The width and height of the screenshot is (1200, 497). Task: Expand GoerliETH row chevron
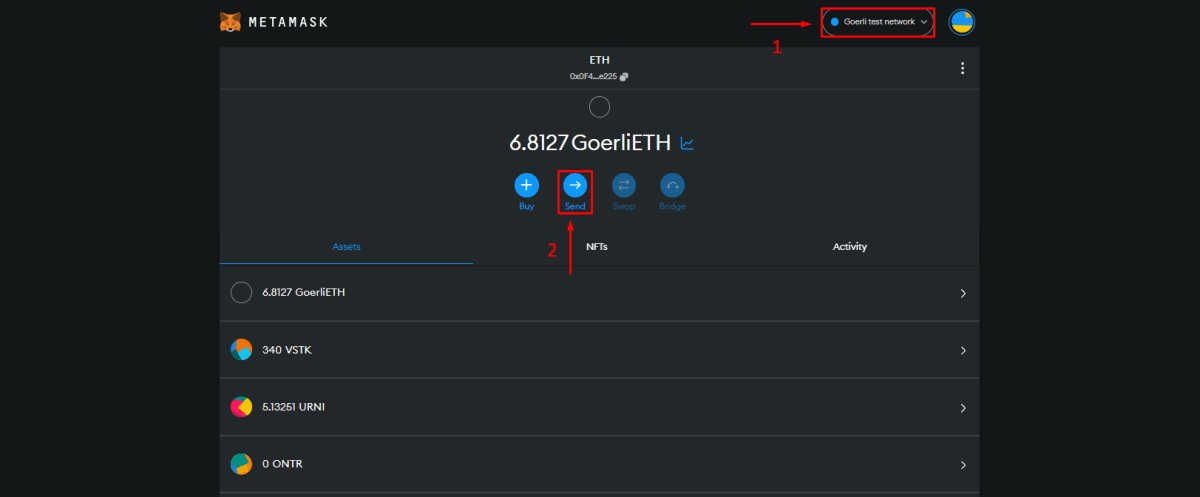pos(963,293)
